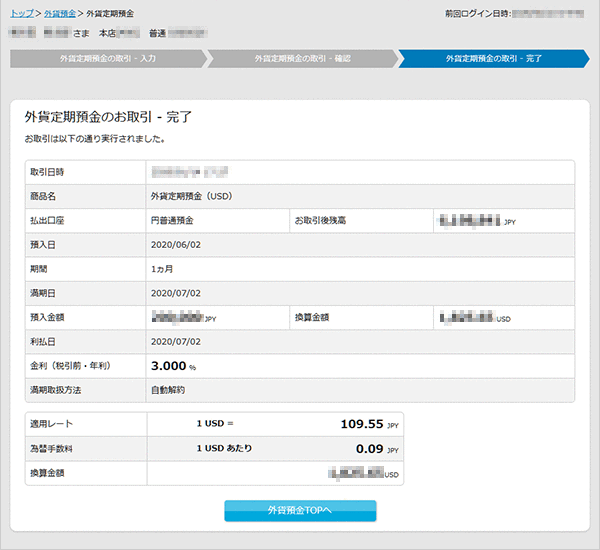Image resolution: width=600 pixels, height=550 pixels.
Task: Click the 取引日時 row label
Action: click(x=47, y=172)
